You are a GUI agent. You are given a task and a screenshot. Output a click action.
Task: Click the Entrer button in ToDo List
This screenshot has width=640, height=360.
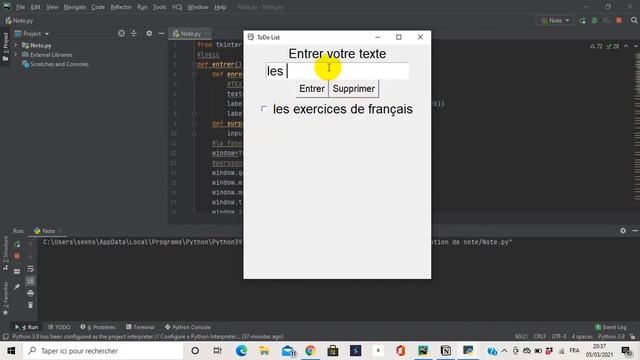[x=312, y=89]
